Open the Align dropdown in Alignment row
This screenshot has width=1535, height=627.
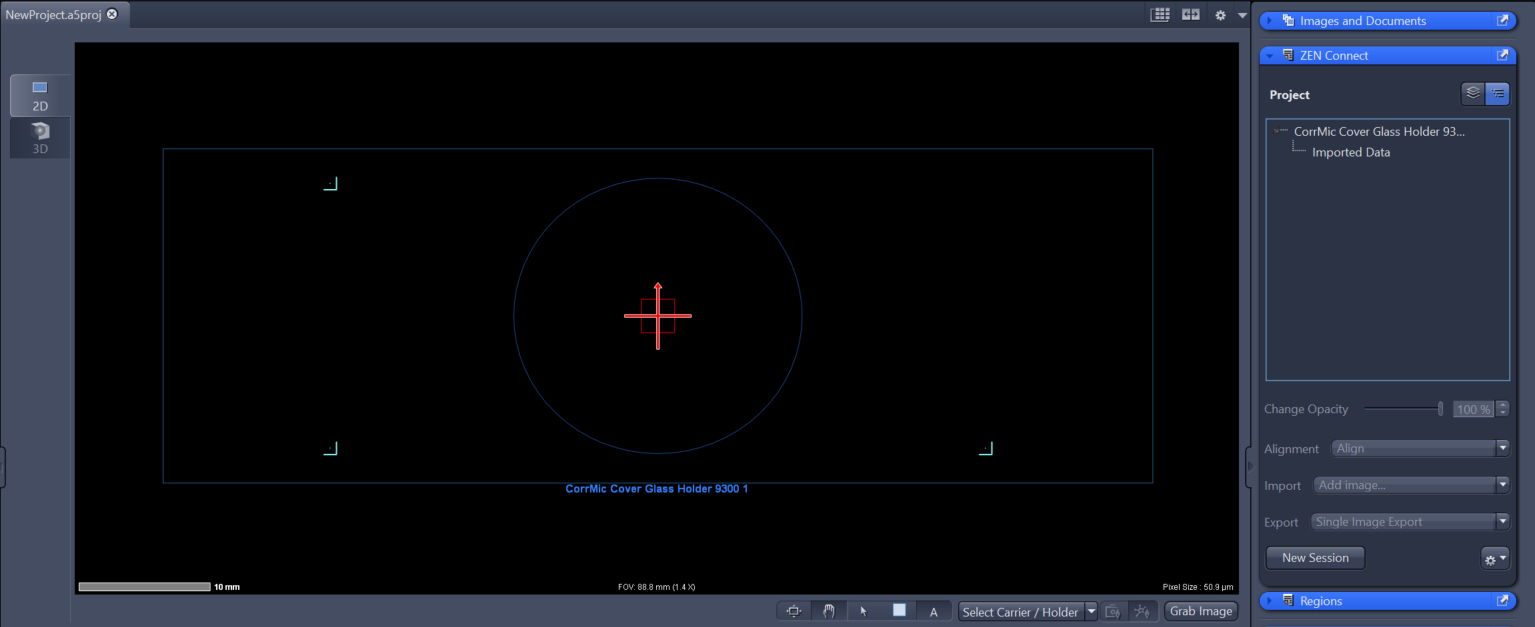[1503, 448]
